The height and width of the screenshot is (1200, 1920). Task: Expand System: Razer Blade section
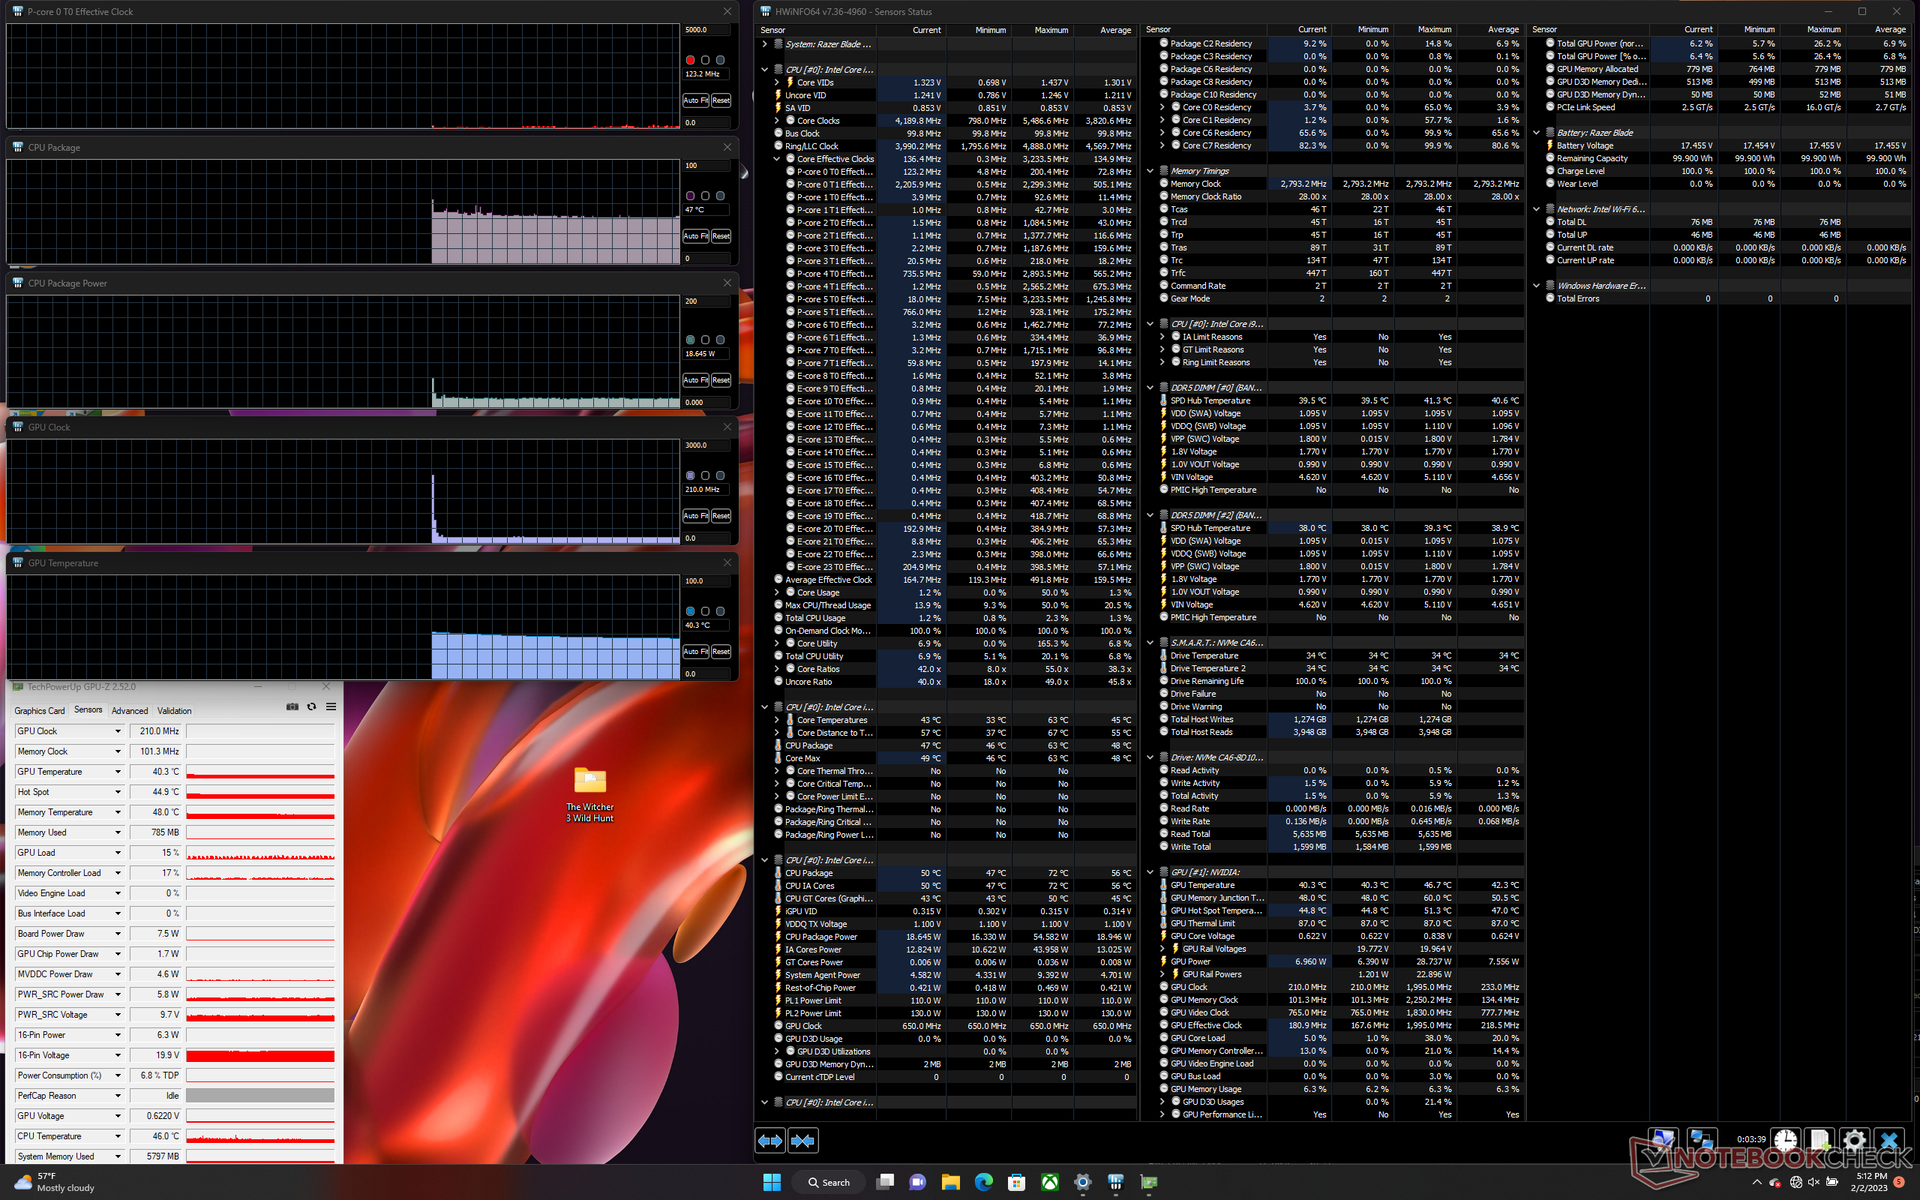click(x=765, y=44)
